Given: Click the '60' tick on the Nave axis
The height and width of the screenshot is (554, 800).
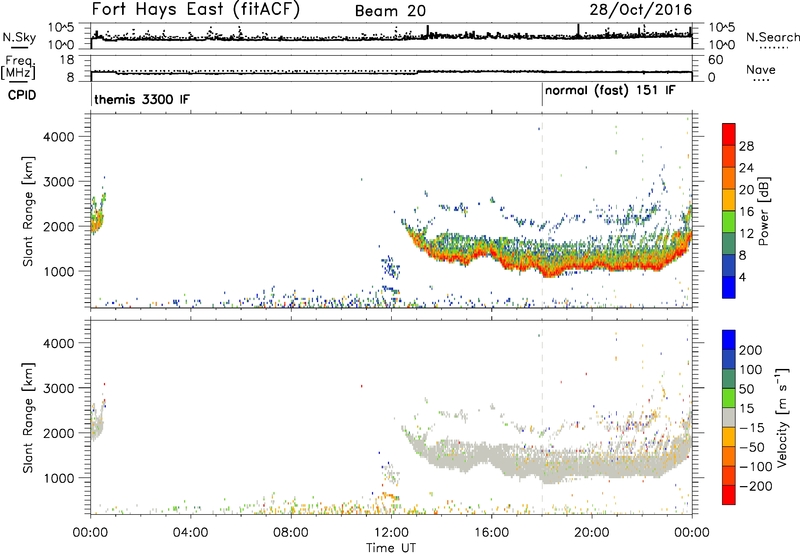Looking at the screenshot, I should 716,60.
